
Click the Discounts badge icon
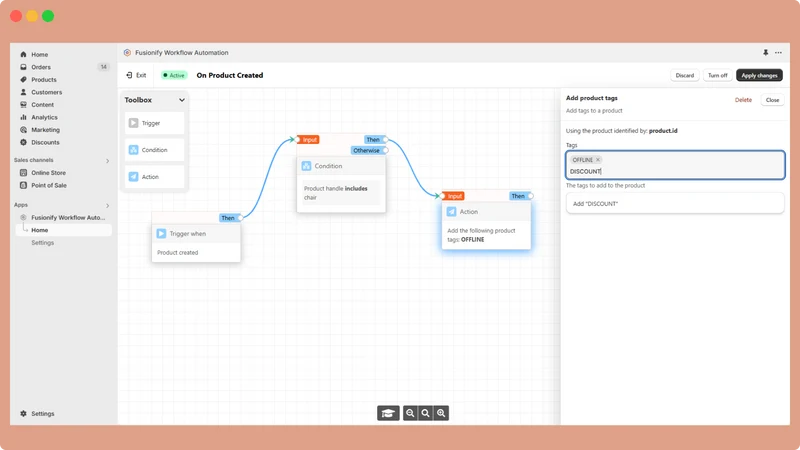coord(23,142)
